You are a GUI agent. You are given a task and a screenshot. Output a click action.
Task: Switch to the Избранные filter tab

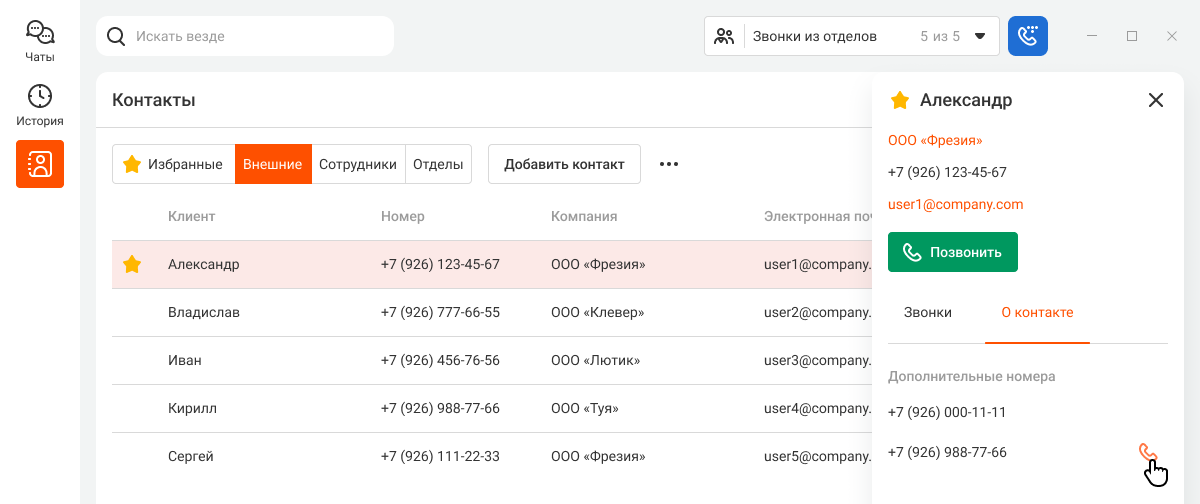click(x=174, y=164)
